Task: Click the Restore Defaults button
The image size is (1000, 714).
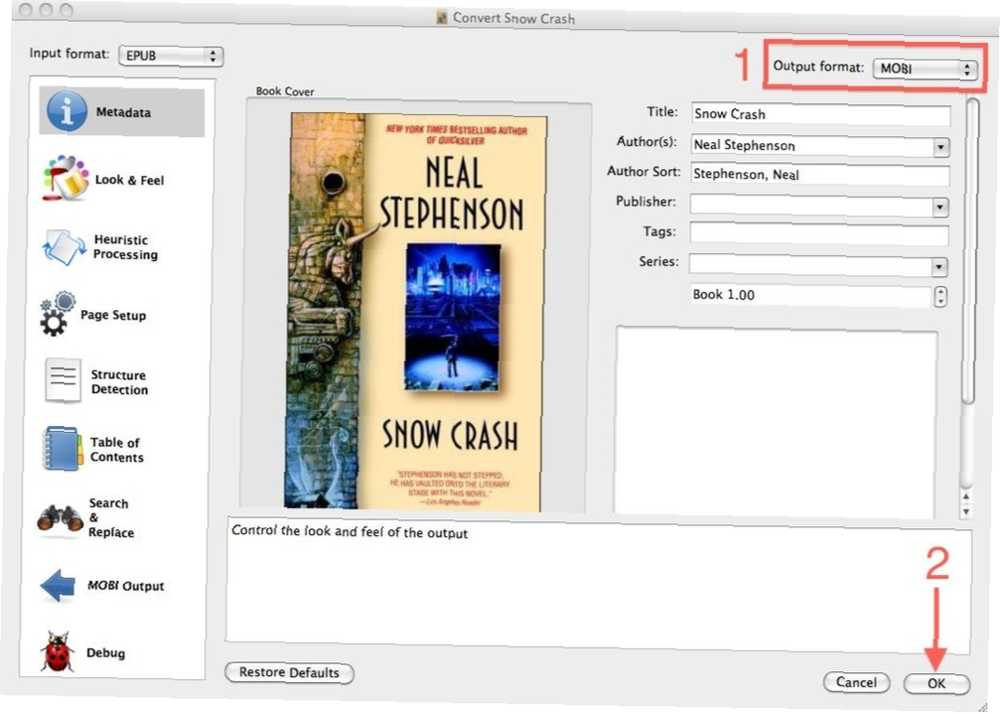Action: click(290, 673)
